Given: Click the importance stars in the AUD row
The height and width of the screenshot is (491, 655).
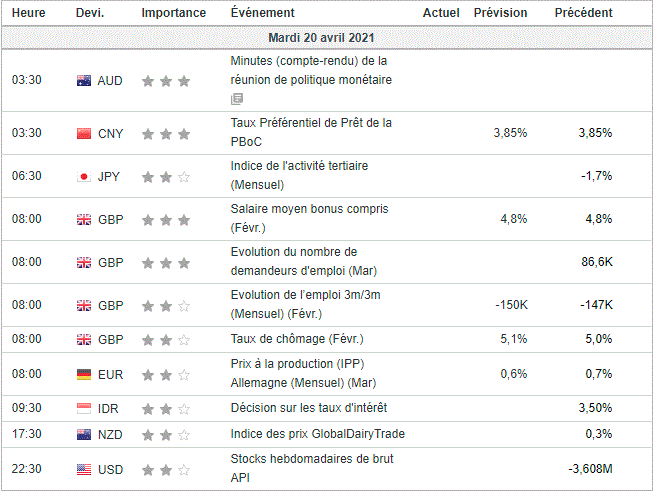Looking at the screenshot, I should tap(166, 81).
